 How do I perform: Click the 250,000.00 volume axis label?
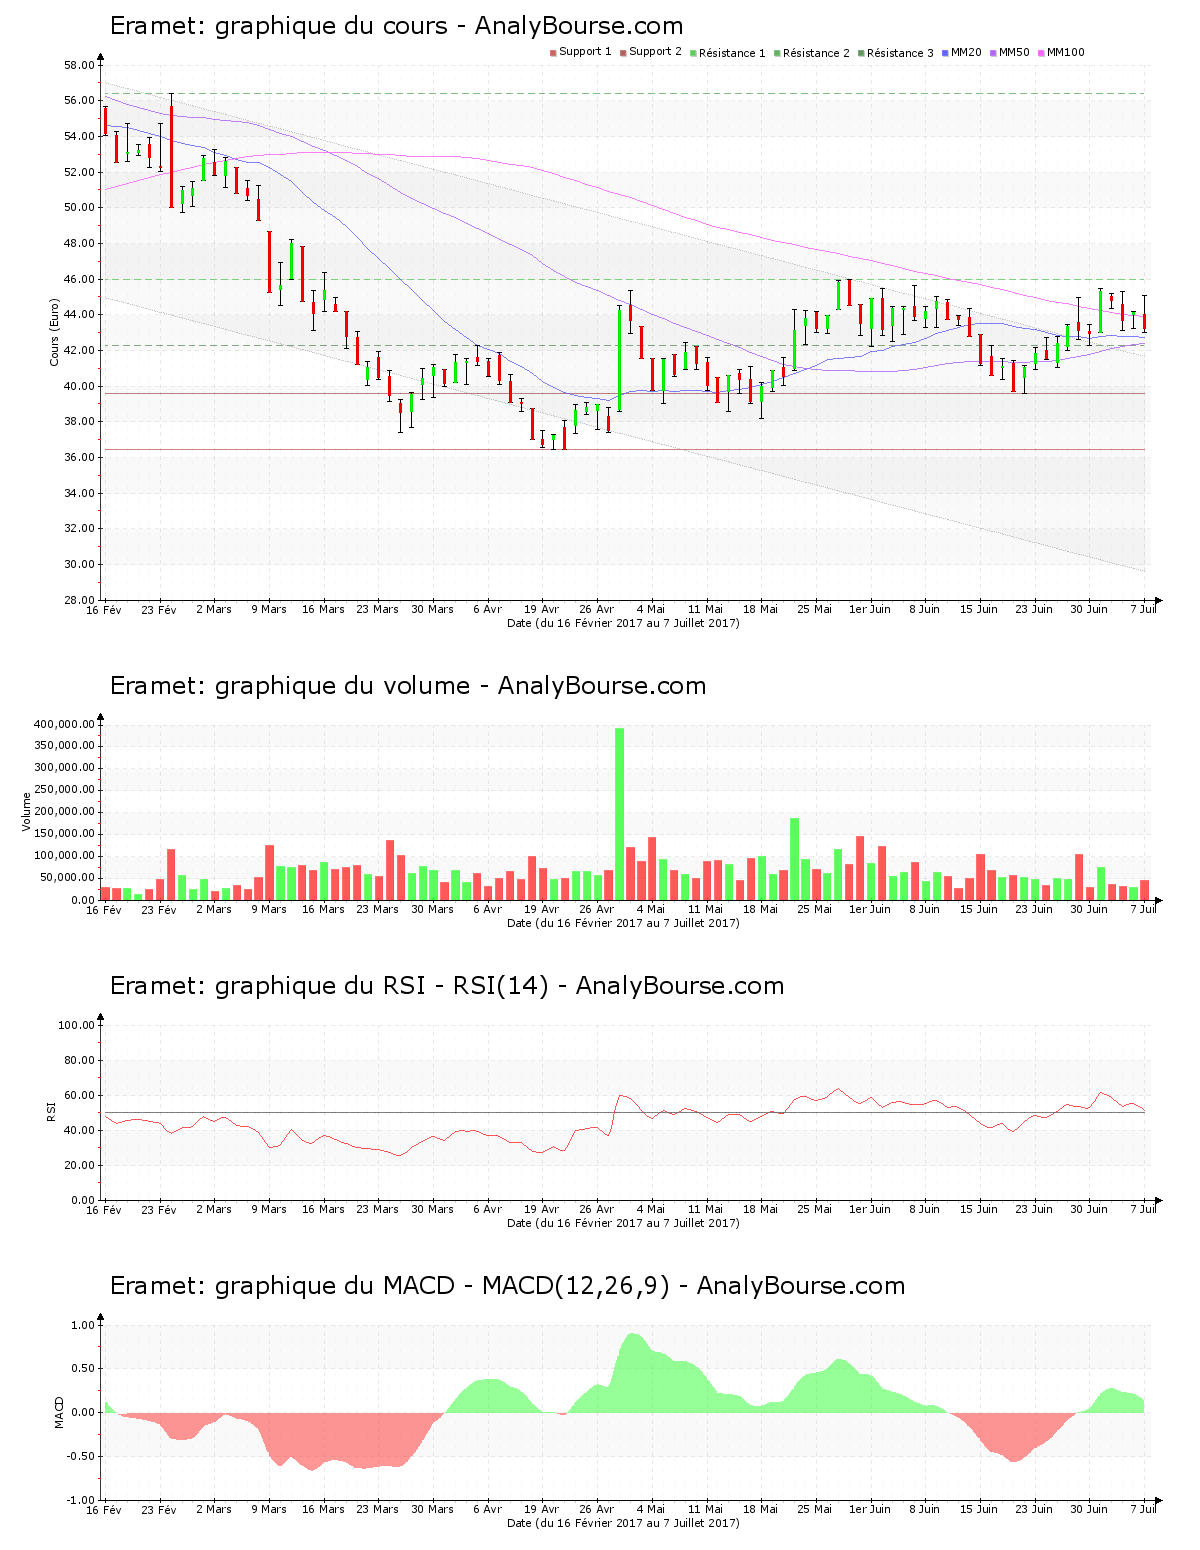pos(65,790)
